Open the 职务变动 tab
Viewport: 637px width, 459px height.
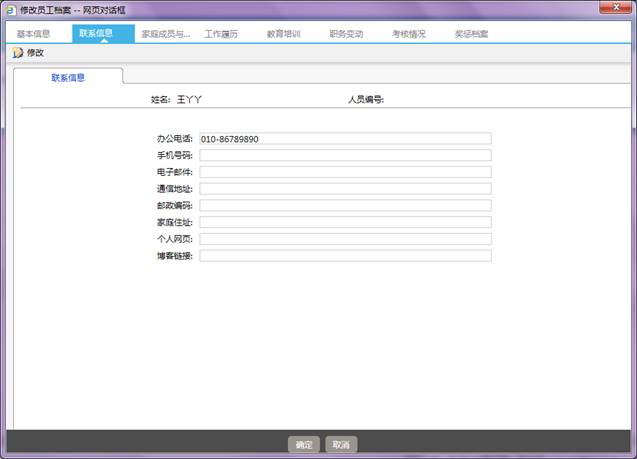click(x=346, y=33)
